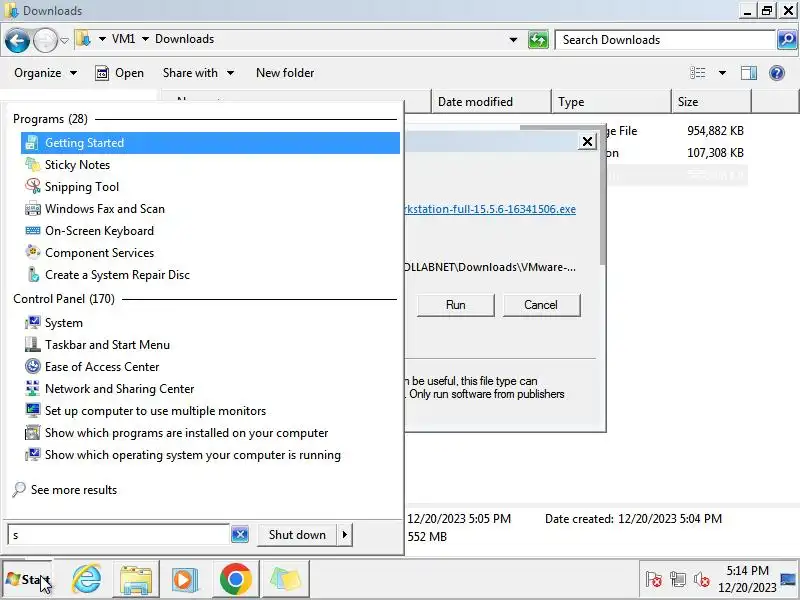
Task: Open Taskbar and Start Menu settings
Action: [x=107, y=345]
